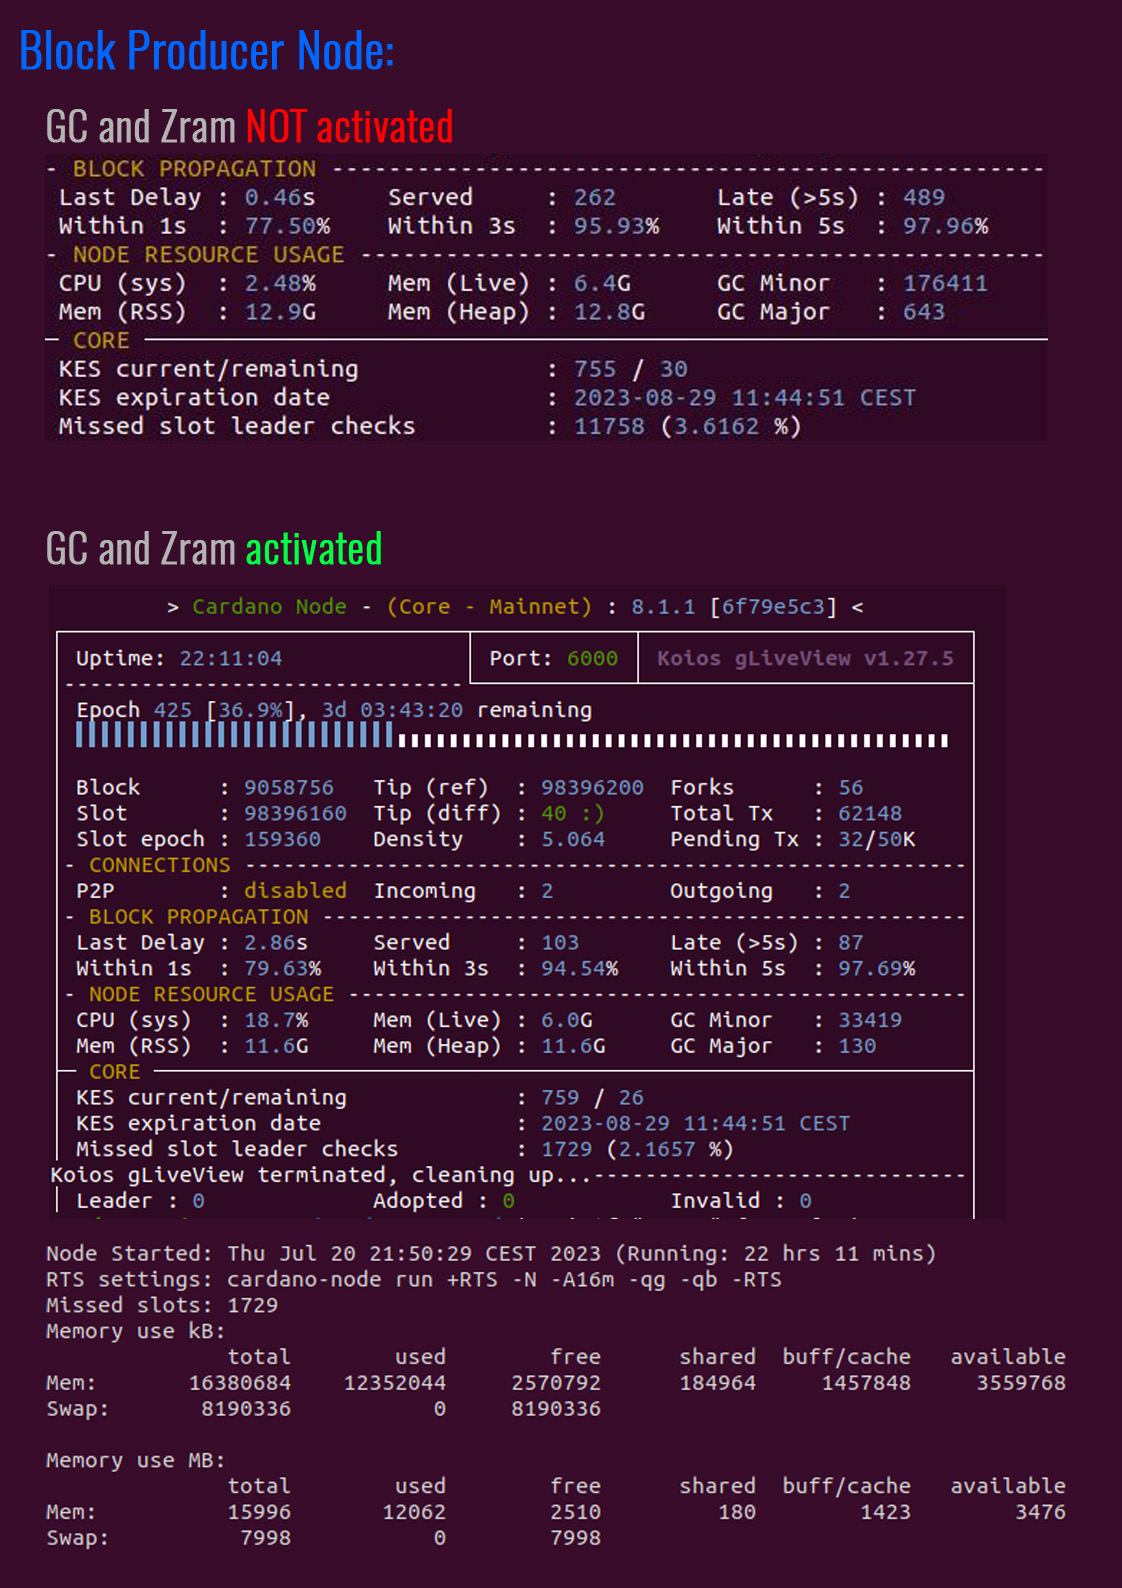Click the green 'activated' label
Viewport: 1122px width, 1588px height.
pyautogui.click(x=314, y=549)
